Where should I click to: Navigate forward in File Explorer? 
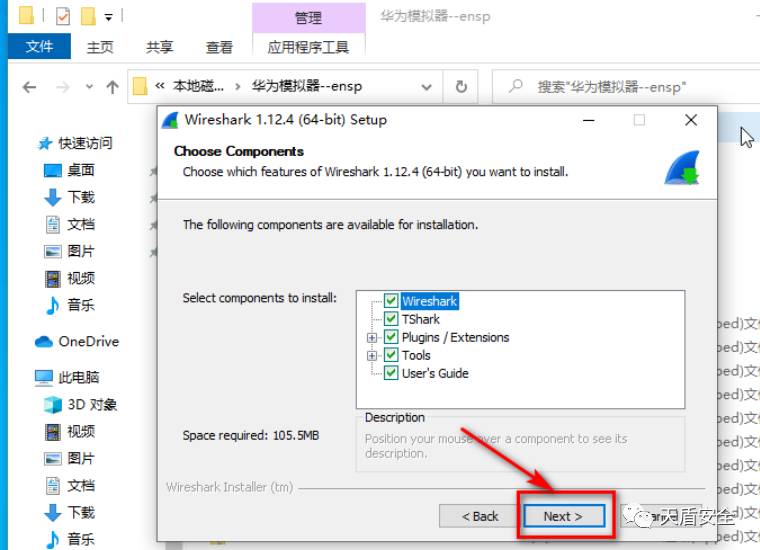click(x=63, y=87)
